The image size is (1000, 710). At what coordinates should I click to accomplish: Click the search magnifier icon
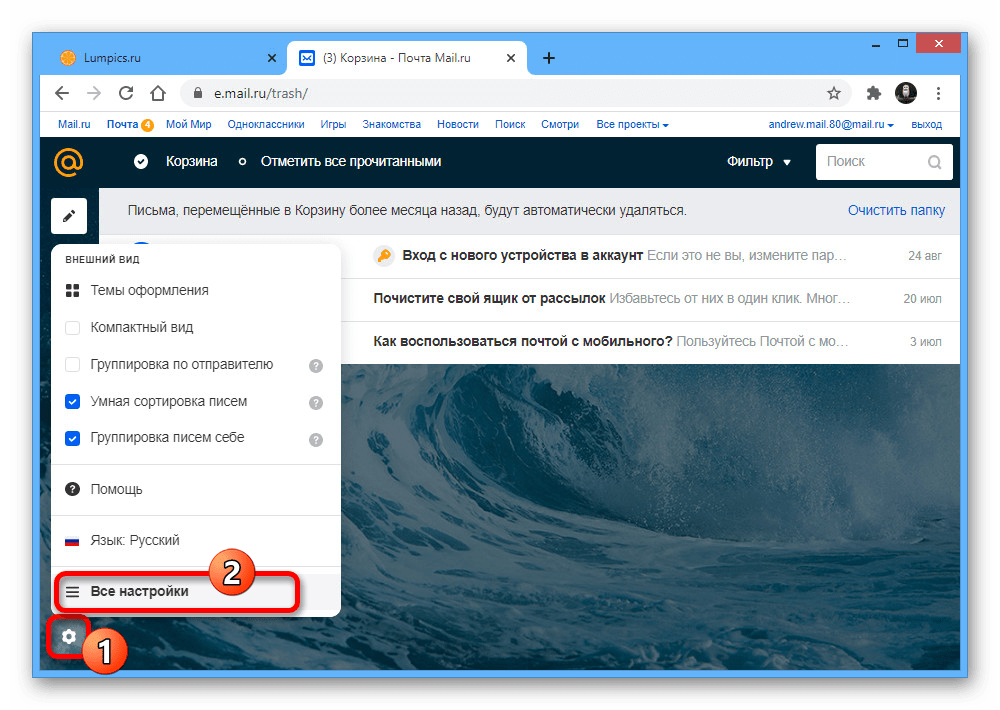coord(934,162)
